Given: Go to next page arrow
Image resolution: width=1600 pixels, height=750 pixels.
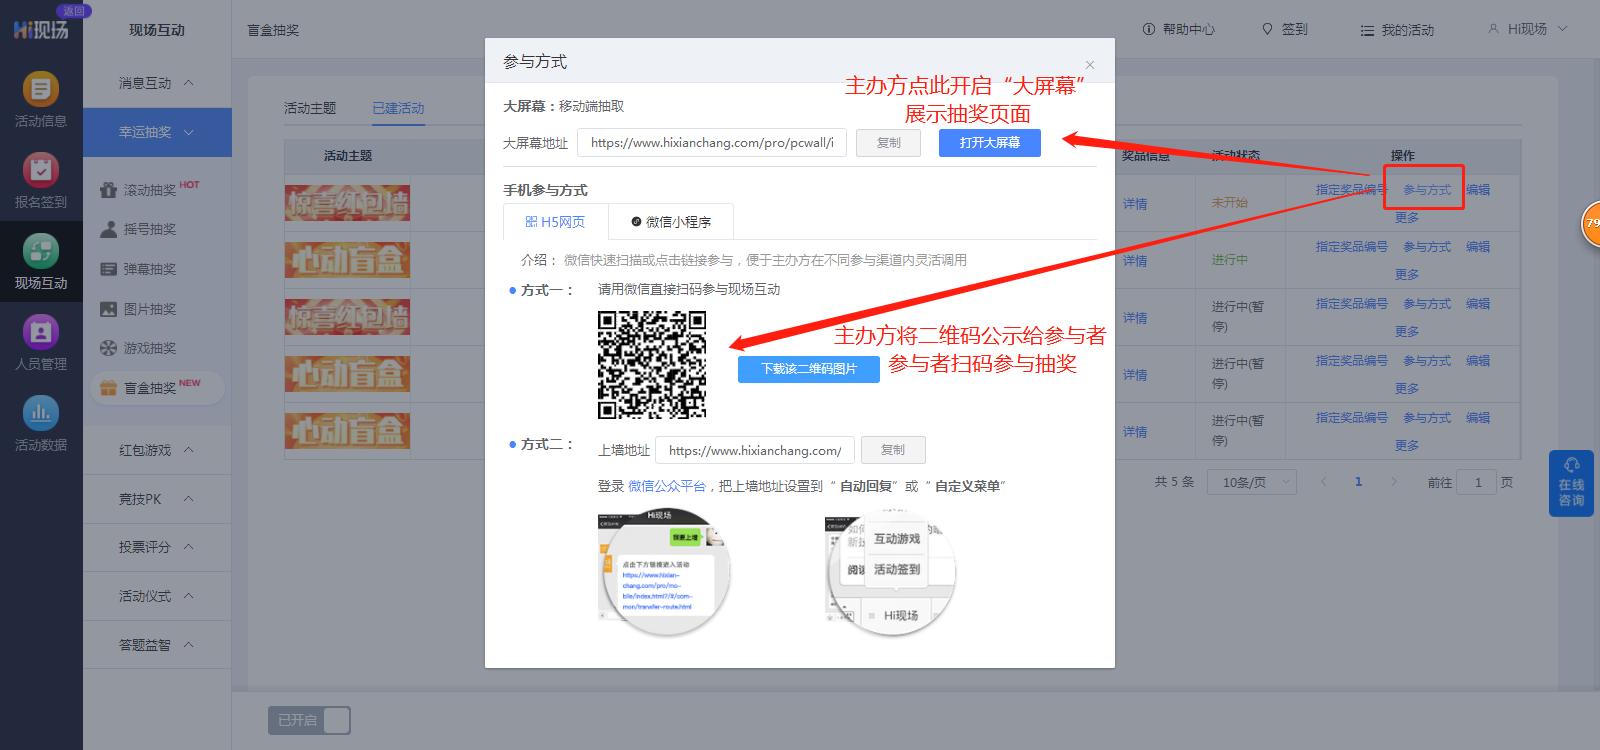Looking at the screenshot, I should pos(1393,482).
